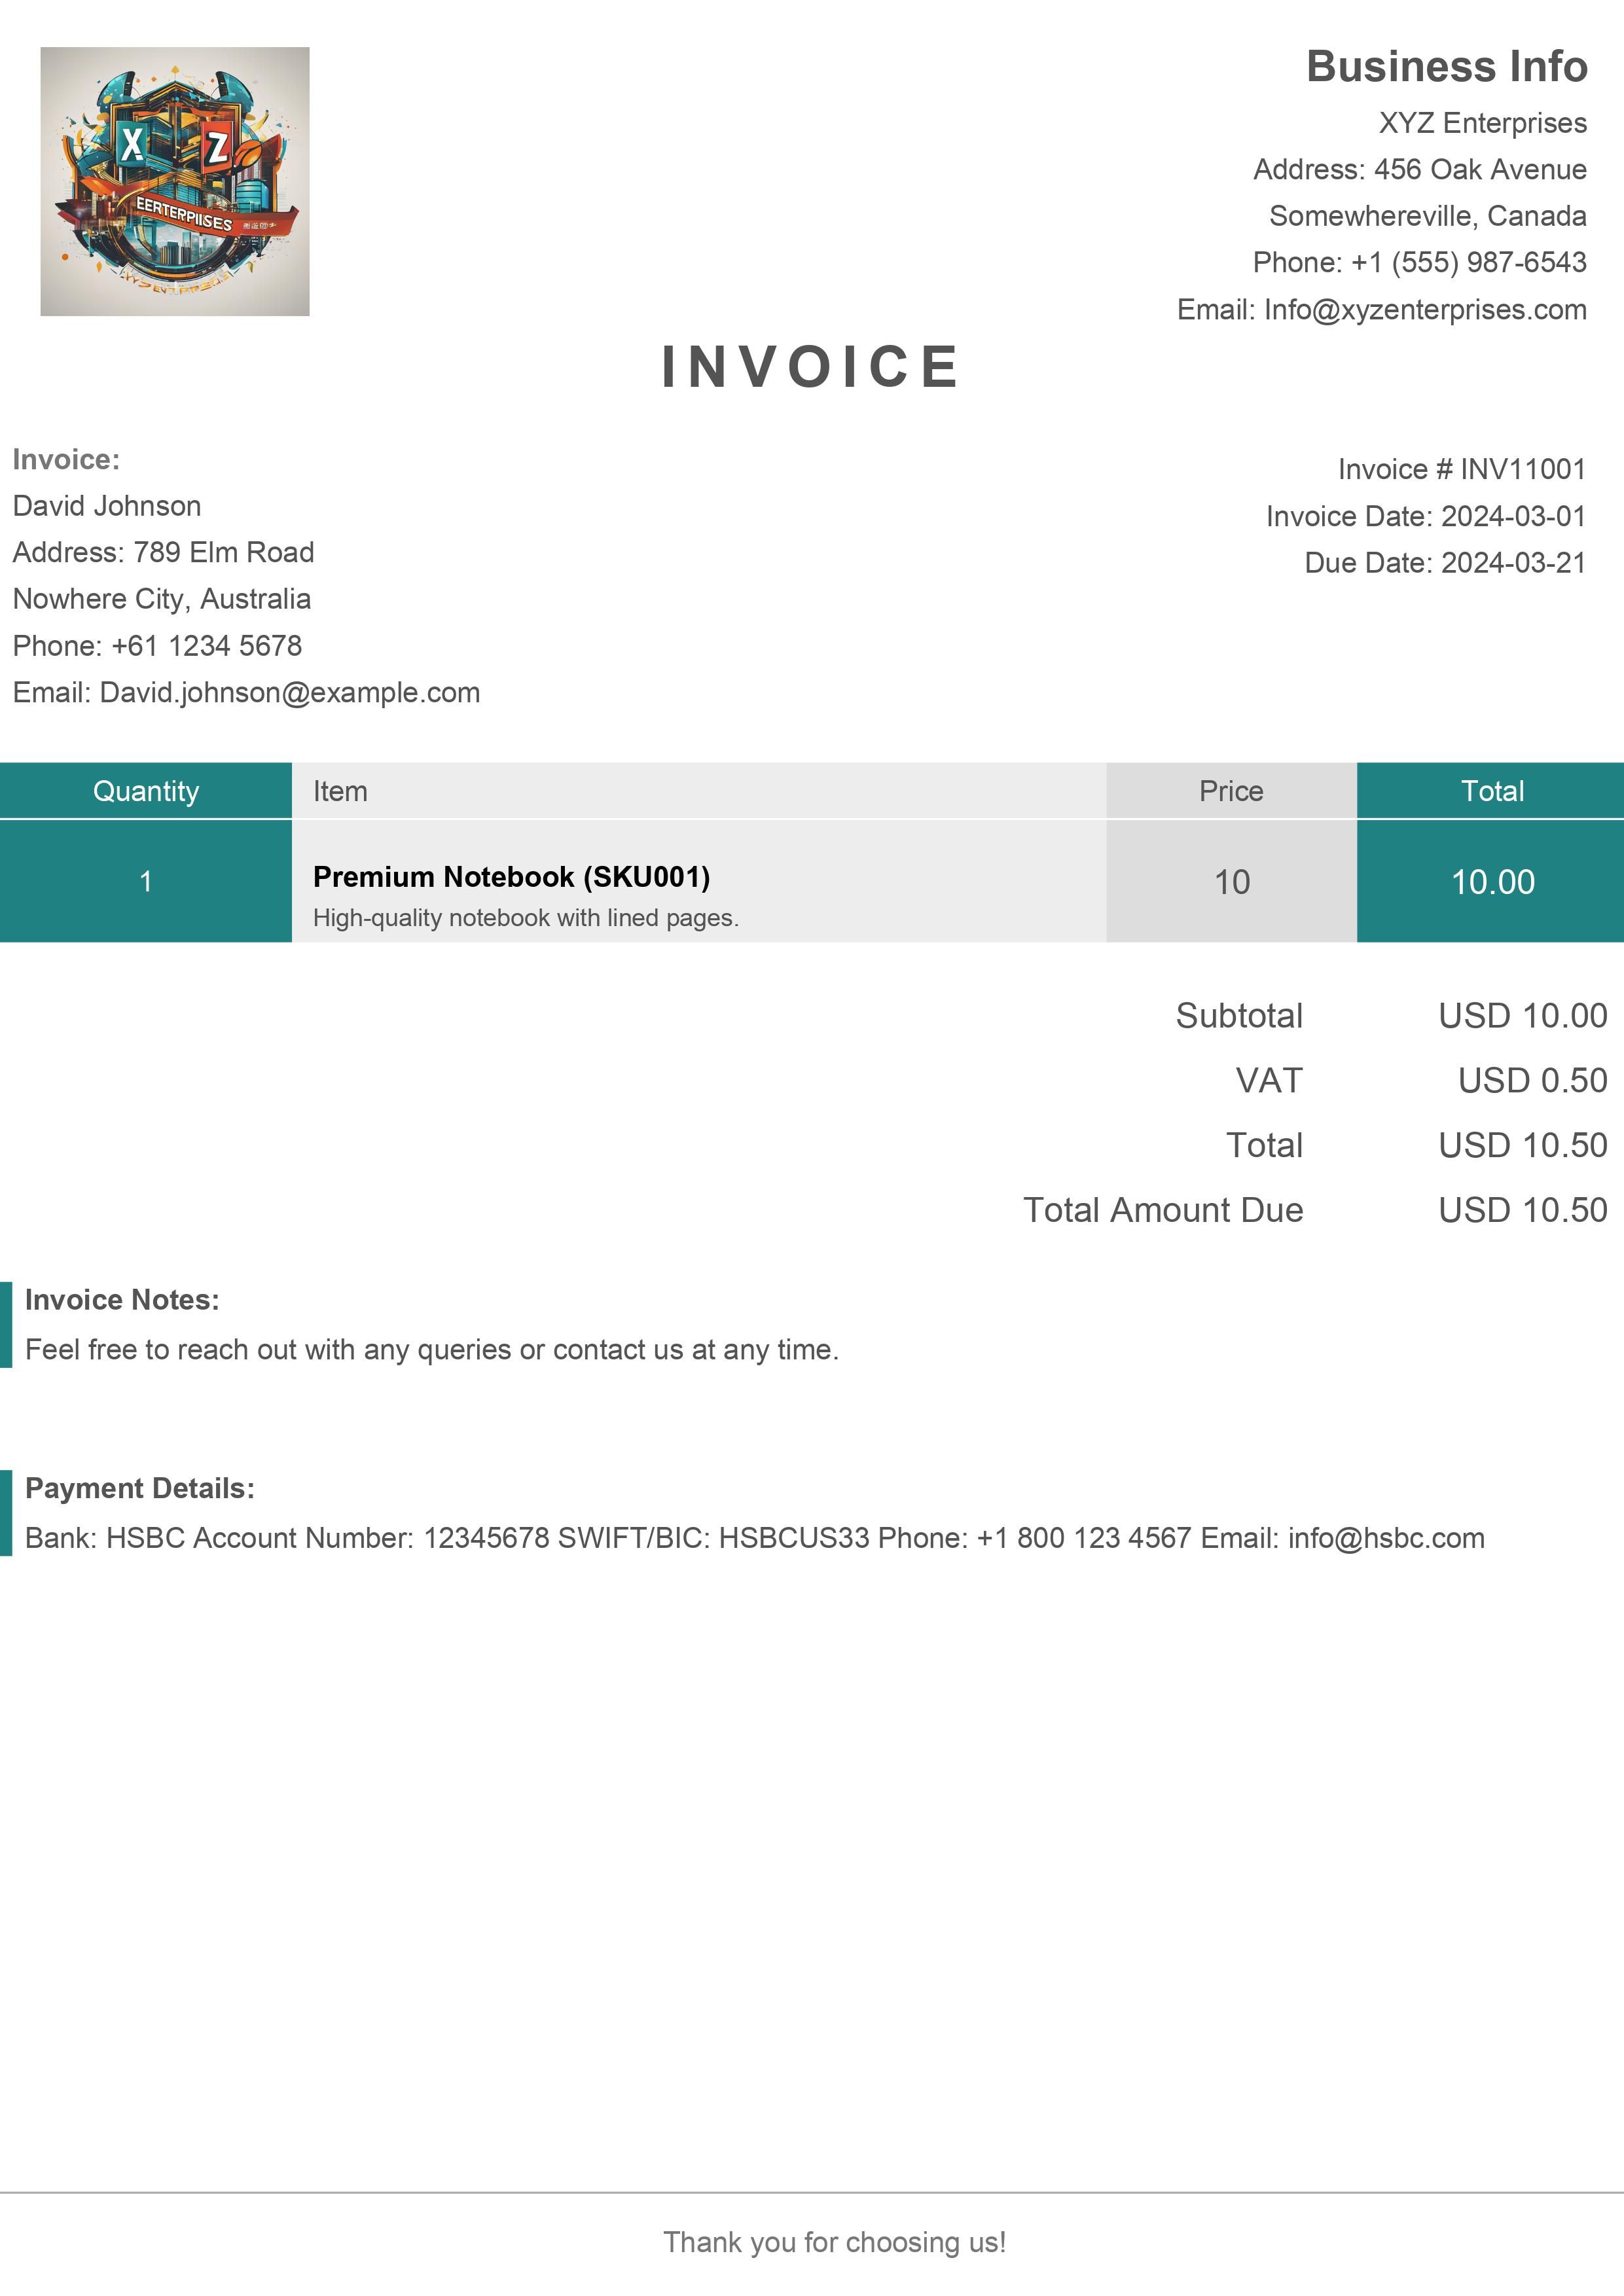This screenshot has height=2296, width=1624.
Task: Select the Price column header
Action: 1231,791
